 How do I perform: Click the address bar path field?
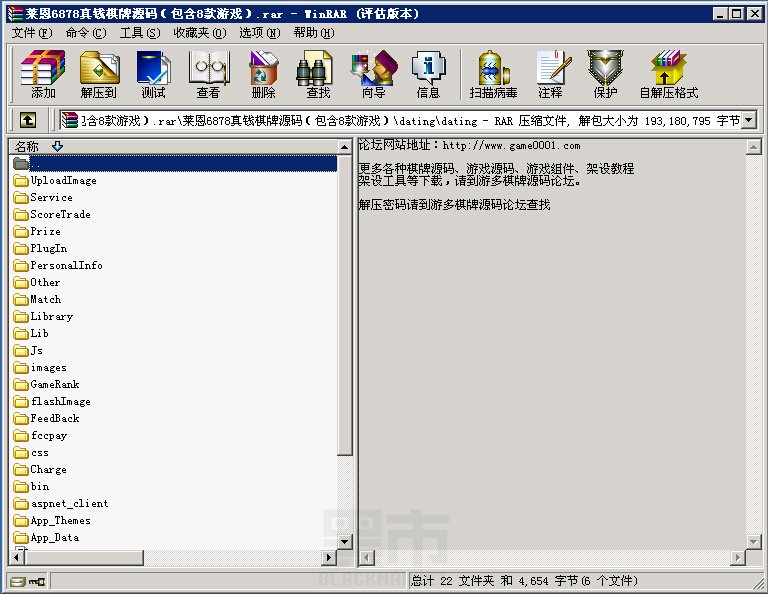click(x=409, y=120)
